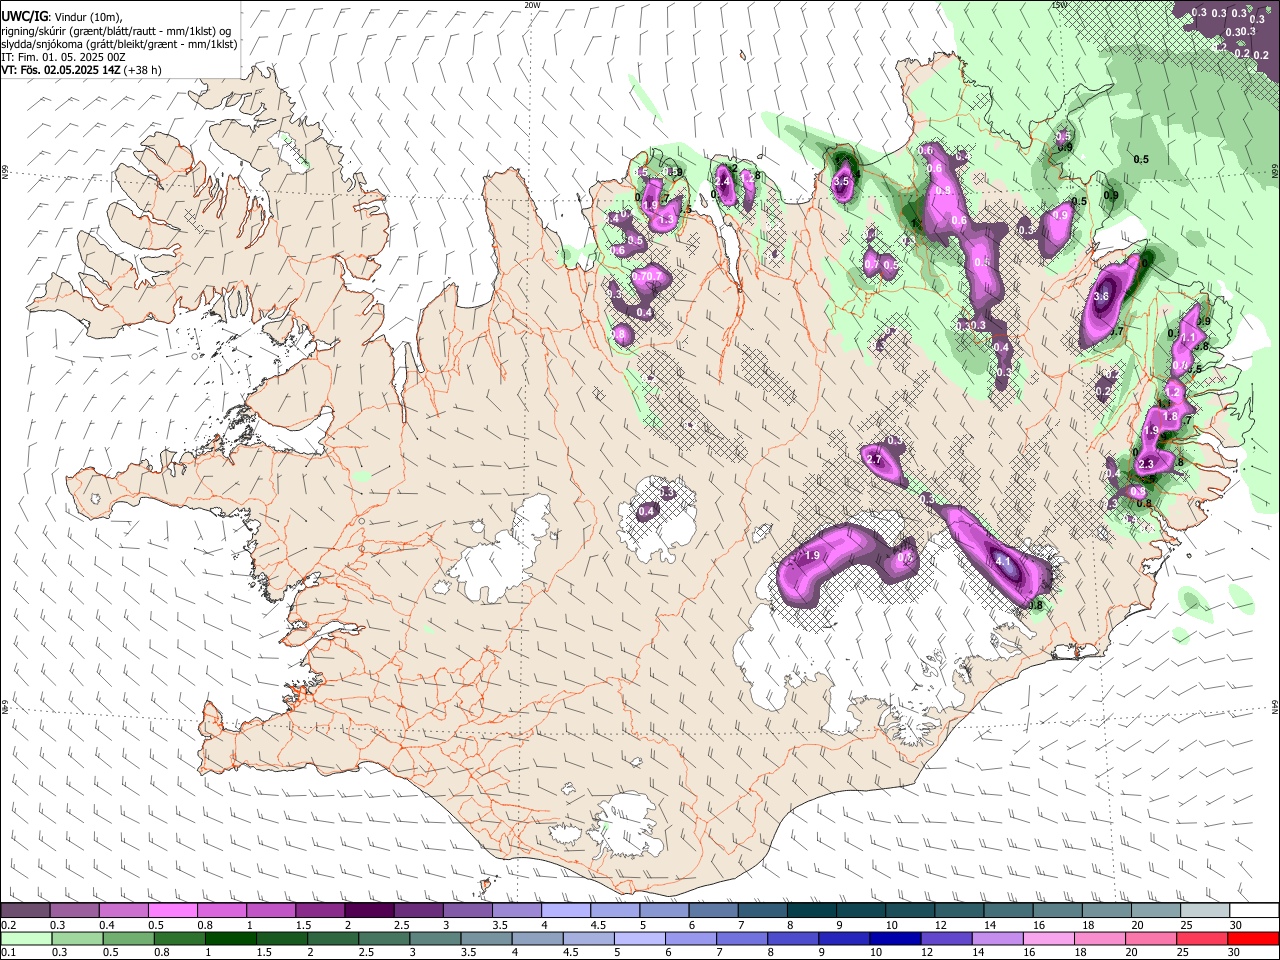This screenshot has height=960, width=1280.
Task: Select the darkest green swatch labeled 1, lower row
Action: (230, 938)
